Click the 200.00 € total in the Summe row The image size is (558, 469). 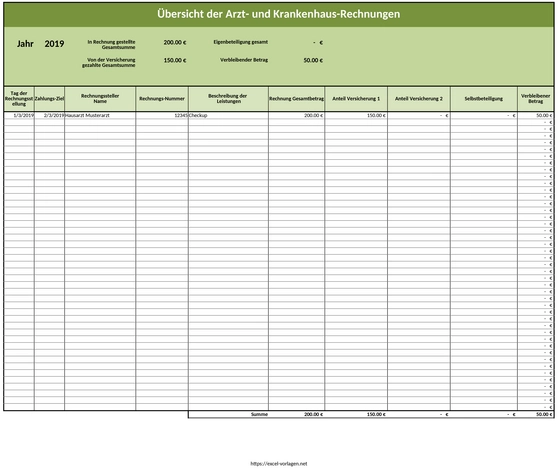pos(314,414)
